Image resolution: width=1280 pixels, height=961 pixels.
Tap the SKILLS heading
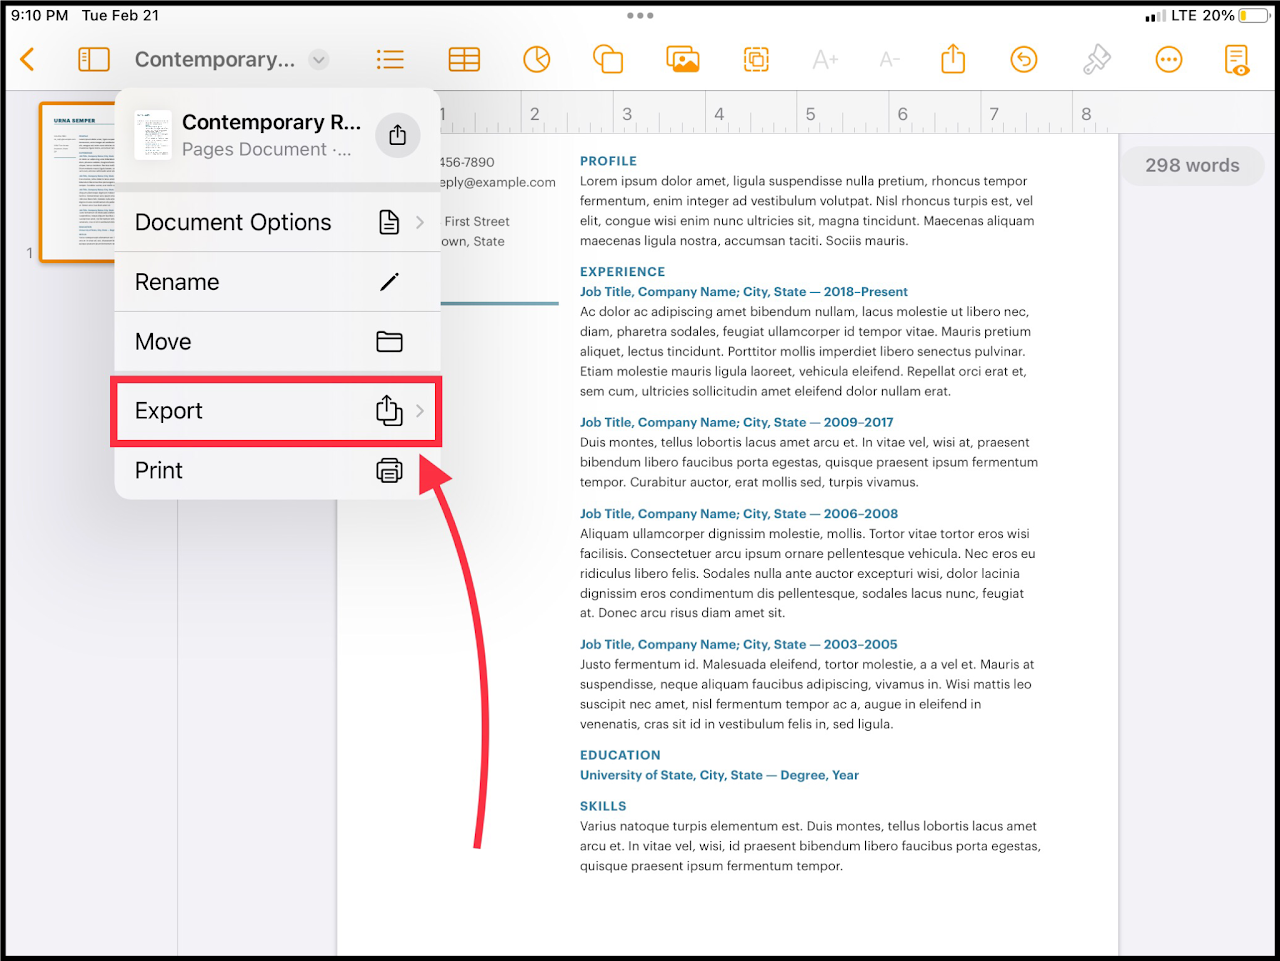603,806
